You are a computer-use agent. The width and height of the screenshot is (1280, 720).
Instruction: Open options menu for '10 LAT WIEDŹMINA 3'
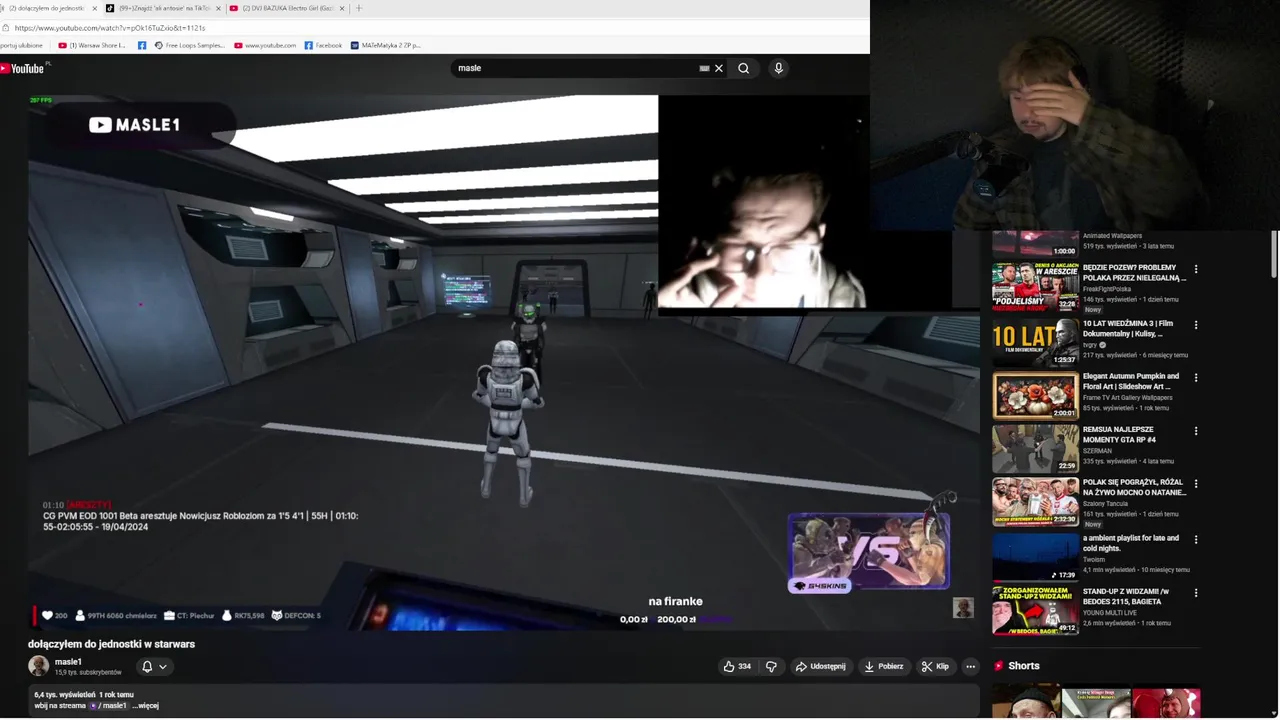click(x=1195, y=325)
